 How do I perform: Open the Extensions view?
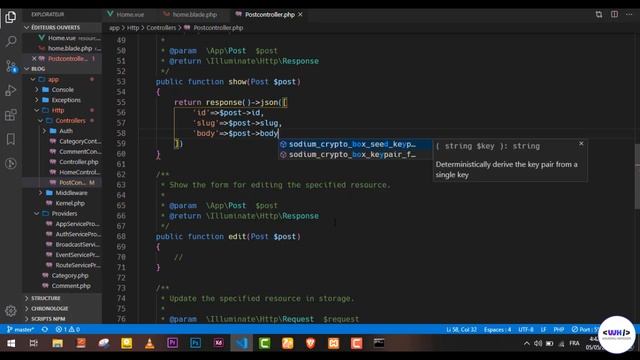click(11, 115)
